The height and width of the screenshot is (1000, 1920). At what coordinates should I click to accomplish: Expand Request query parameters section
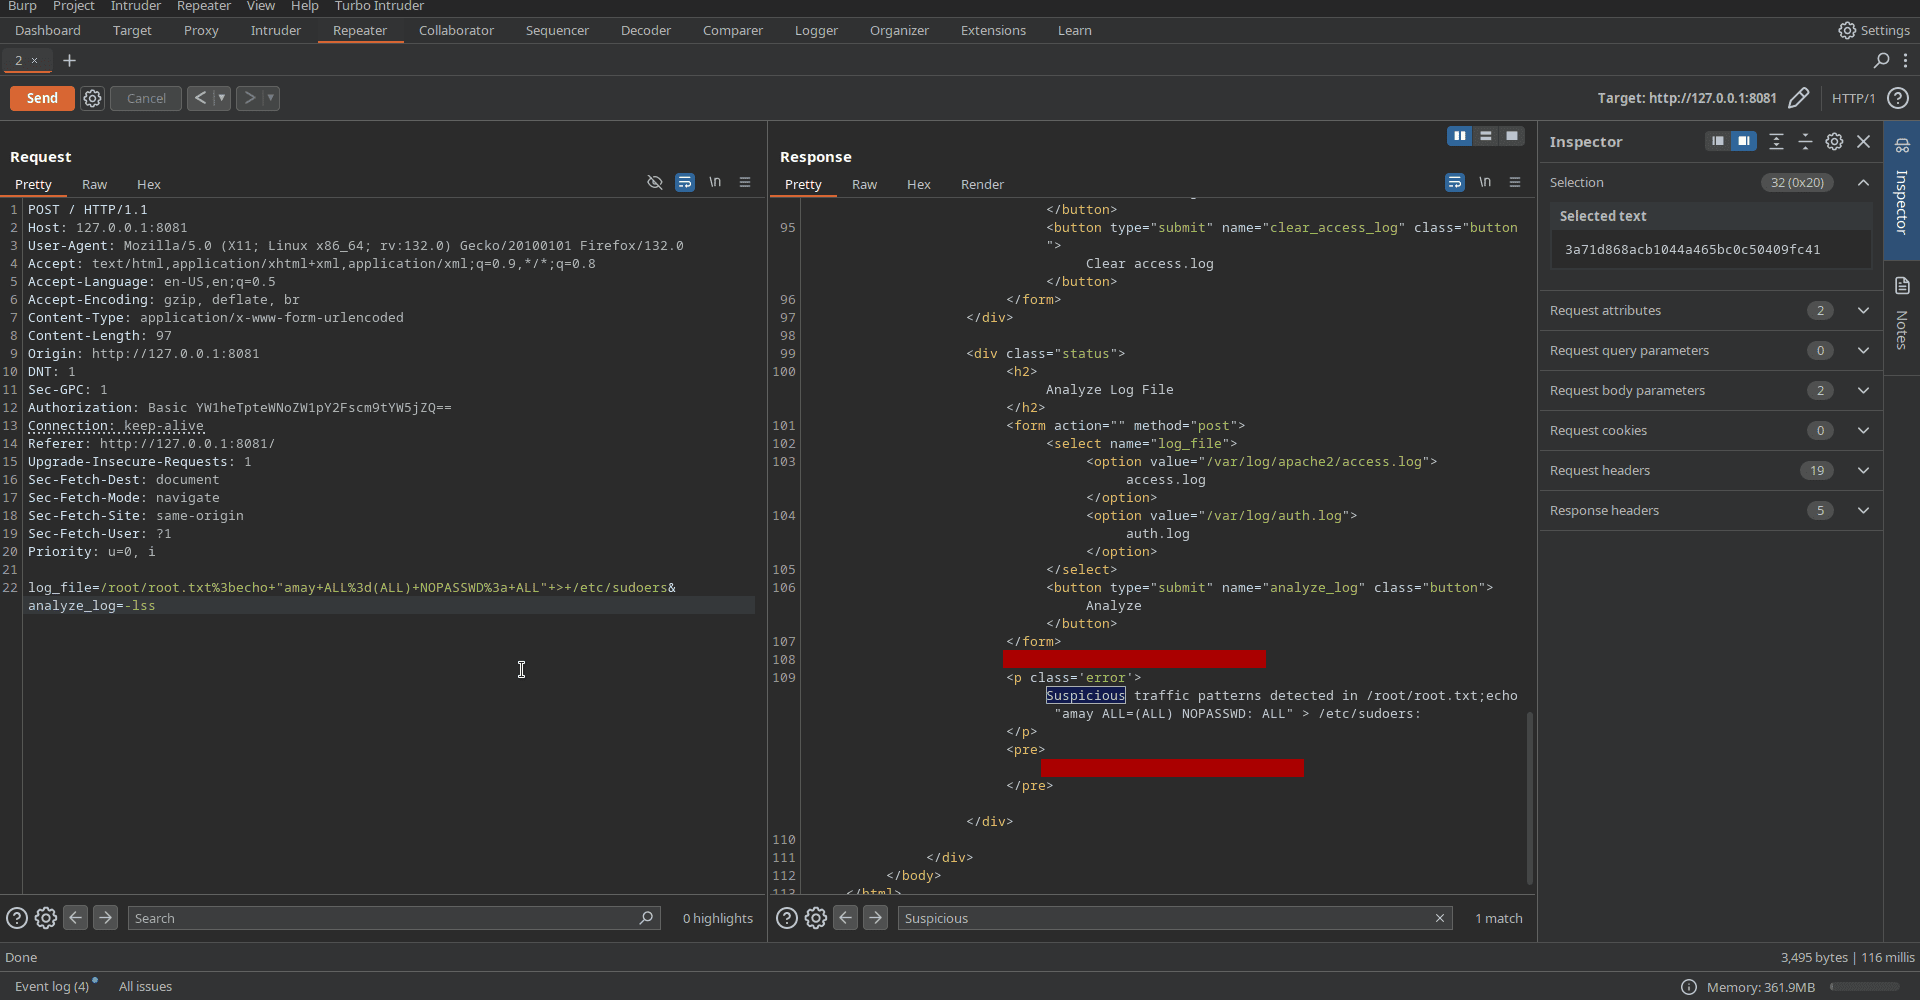1863,350
